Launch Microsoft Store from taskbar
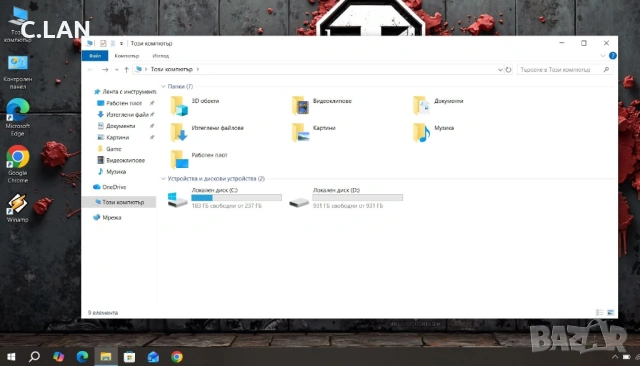This screenshot has width=640, height=366. tap(129, 357)
